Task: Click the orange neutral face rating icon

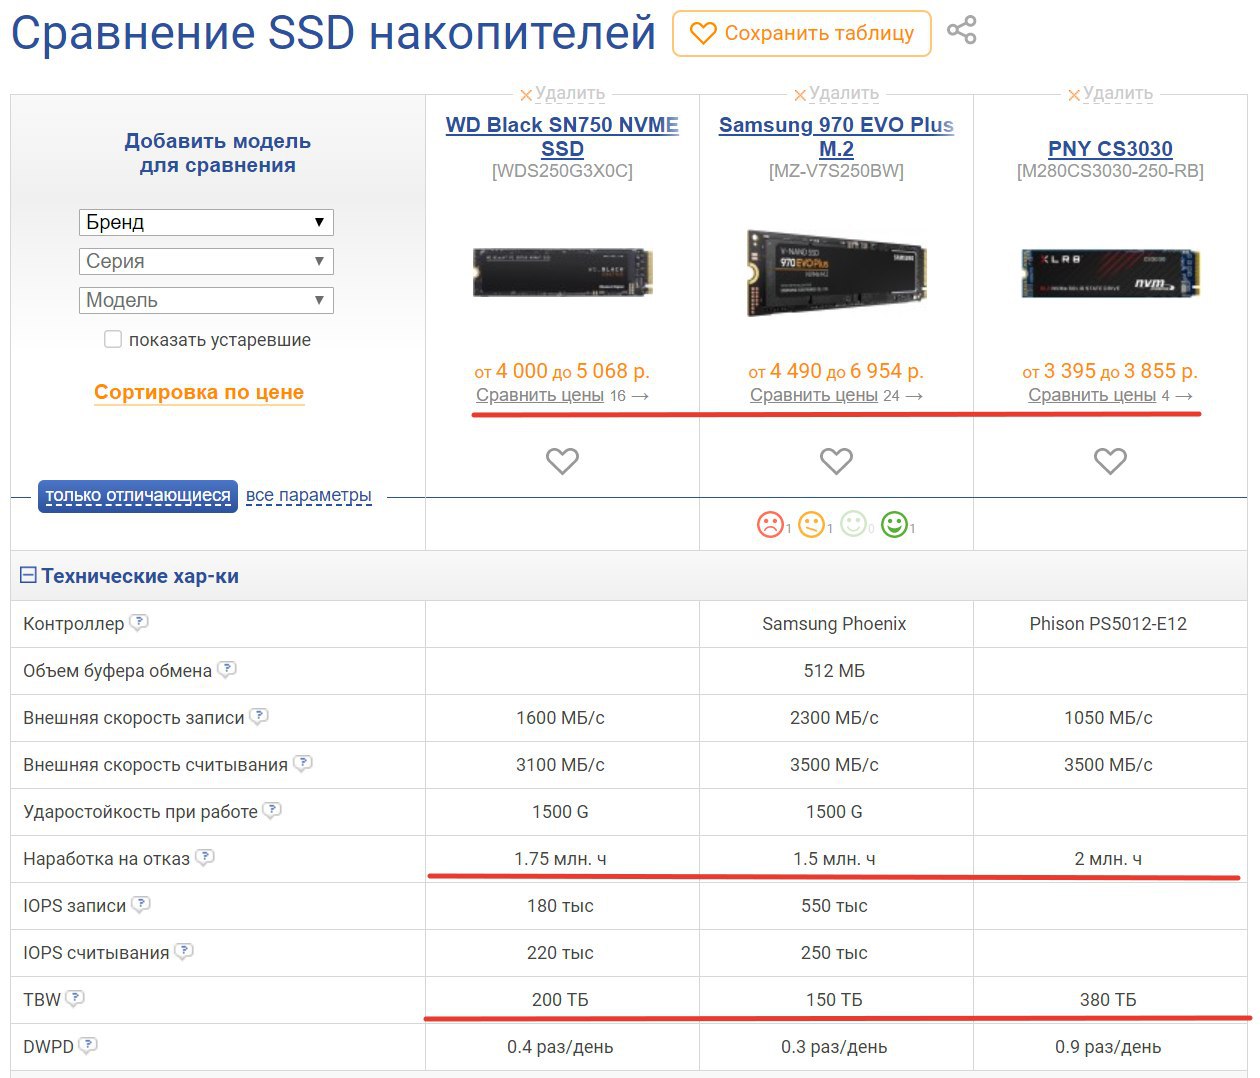Action: [812, 524]
